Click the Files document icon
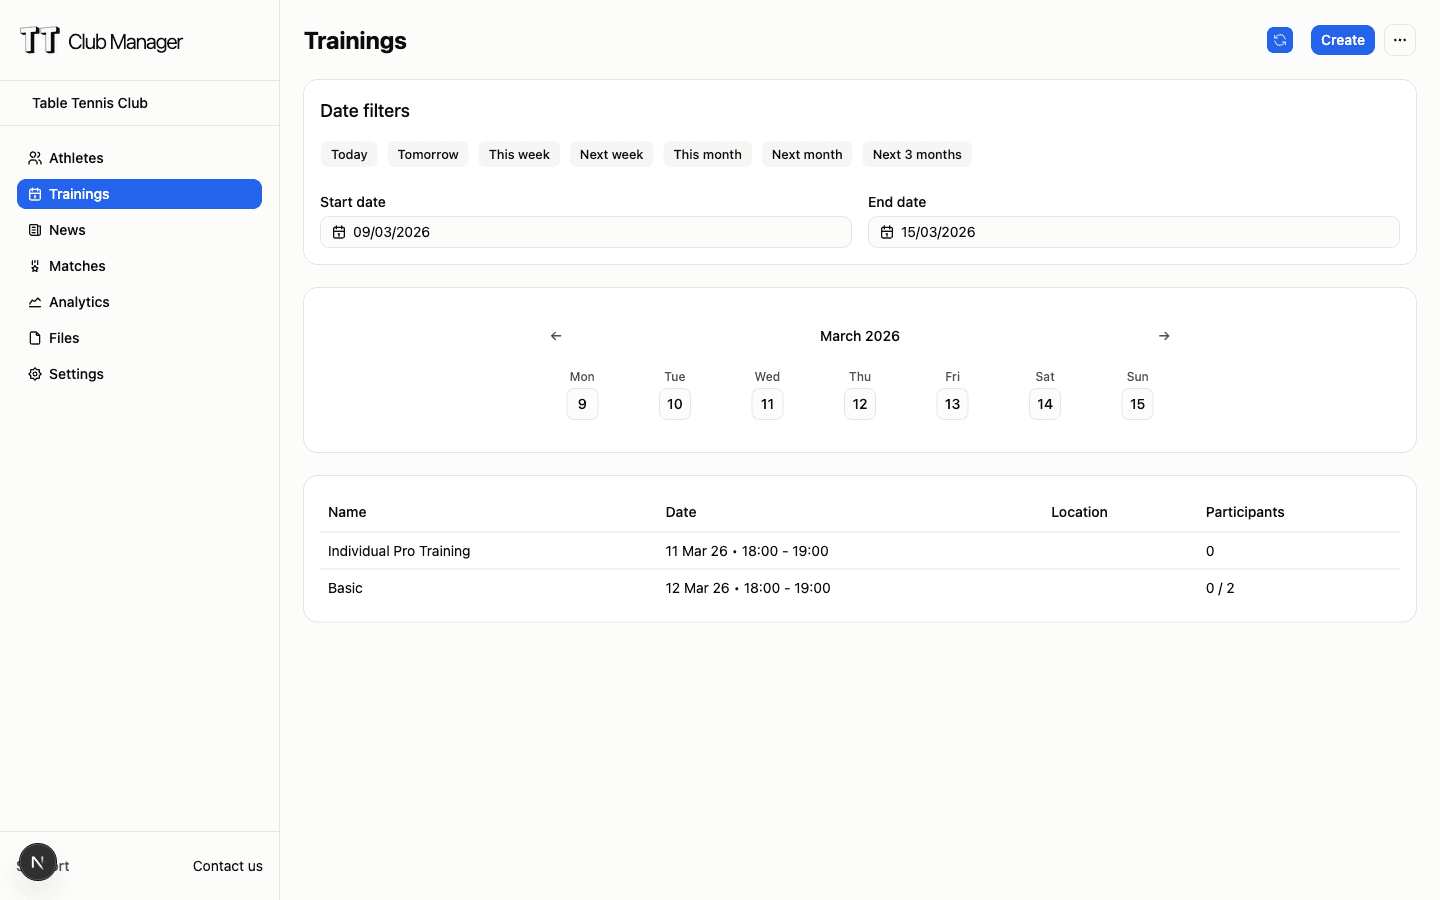This screenshot has width=1440, height=900. 35,338
